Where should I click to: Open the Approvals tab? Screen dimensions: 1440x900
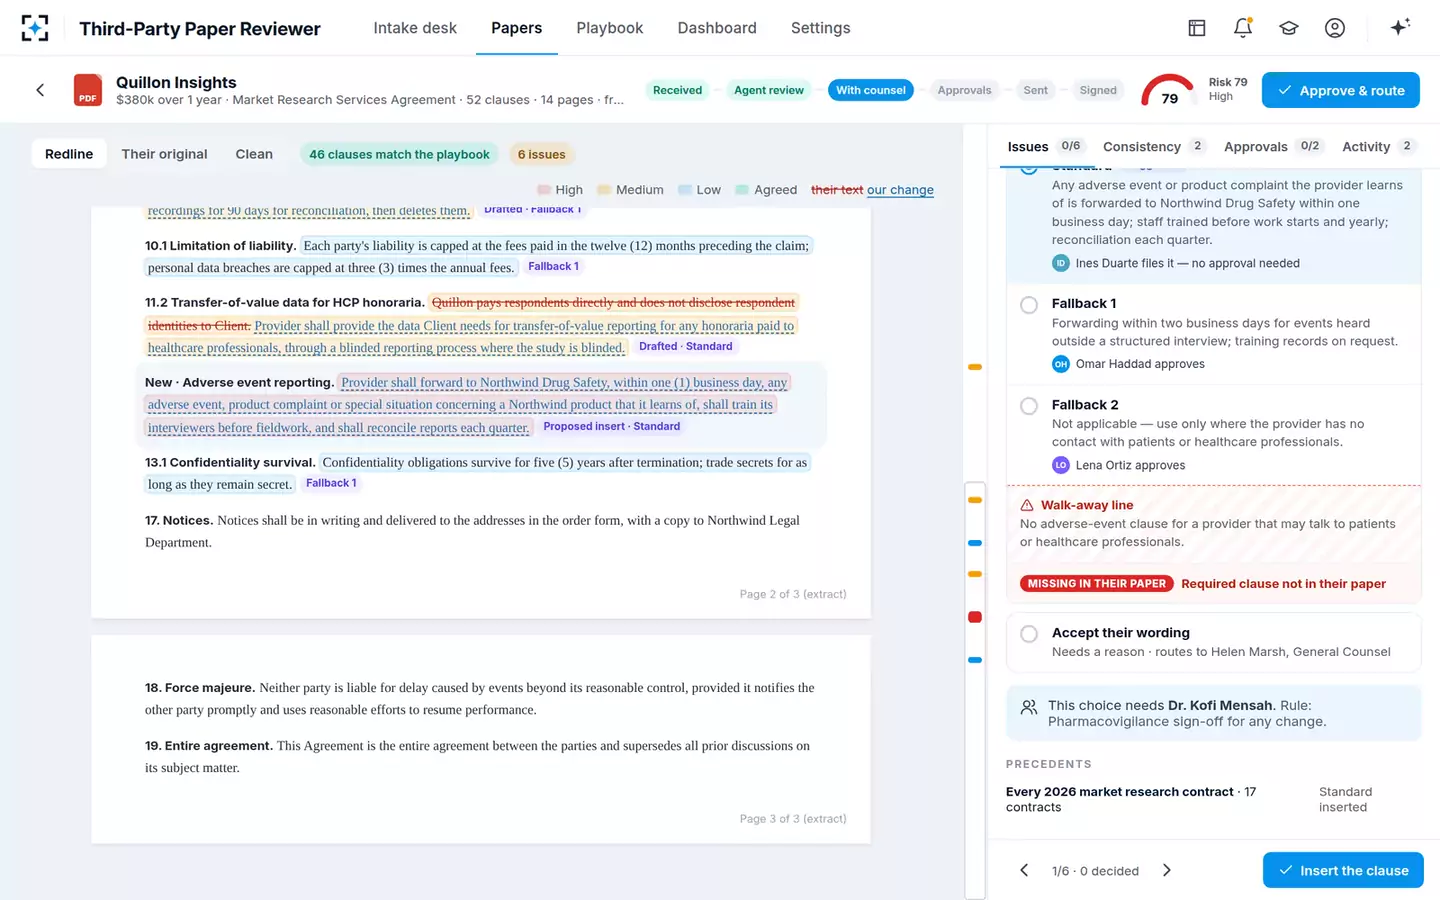pos(1274,146)
